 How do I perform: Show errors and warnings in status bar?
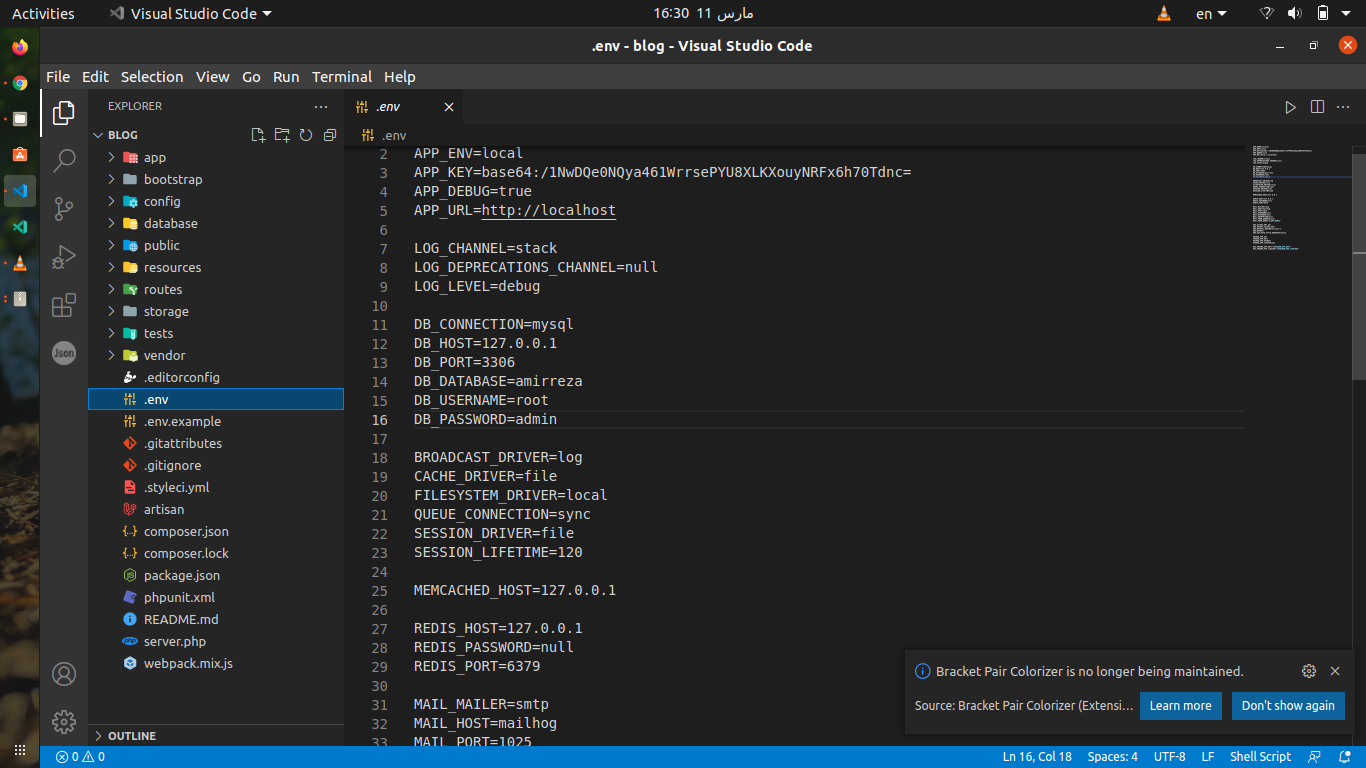tap(80, 757)
